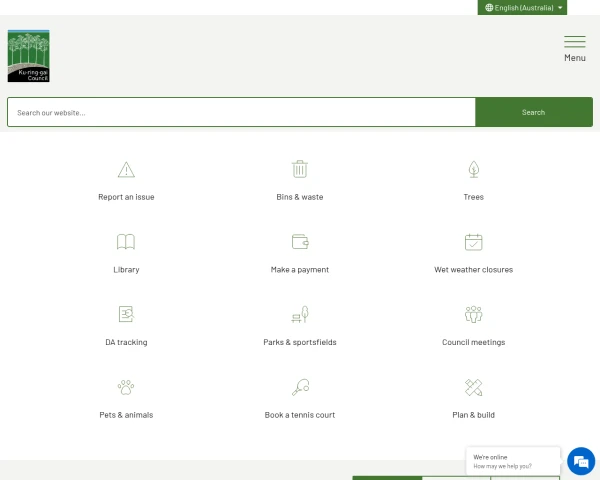Click the Plan & build ruler pencil icon

[x=474, y=387]
